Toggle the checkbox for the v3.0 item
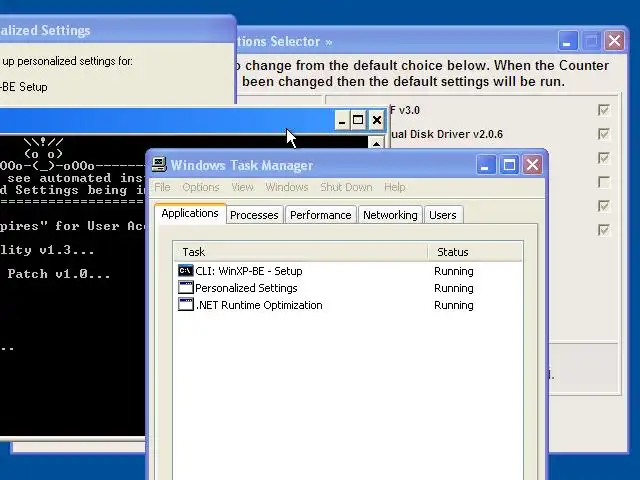 click(604, 110)
